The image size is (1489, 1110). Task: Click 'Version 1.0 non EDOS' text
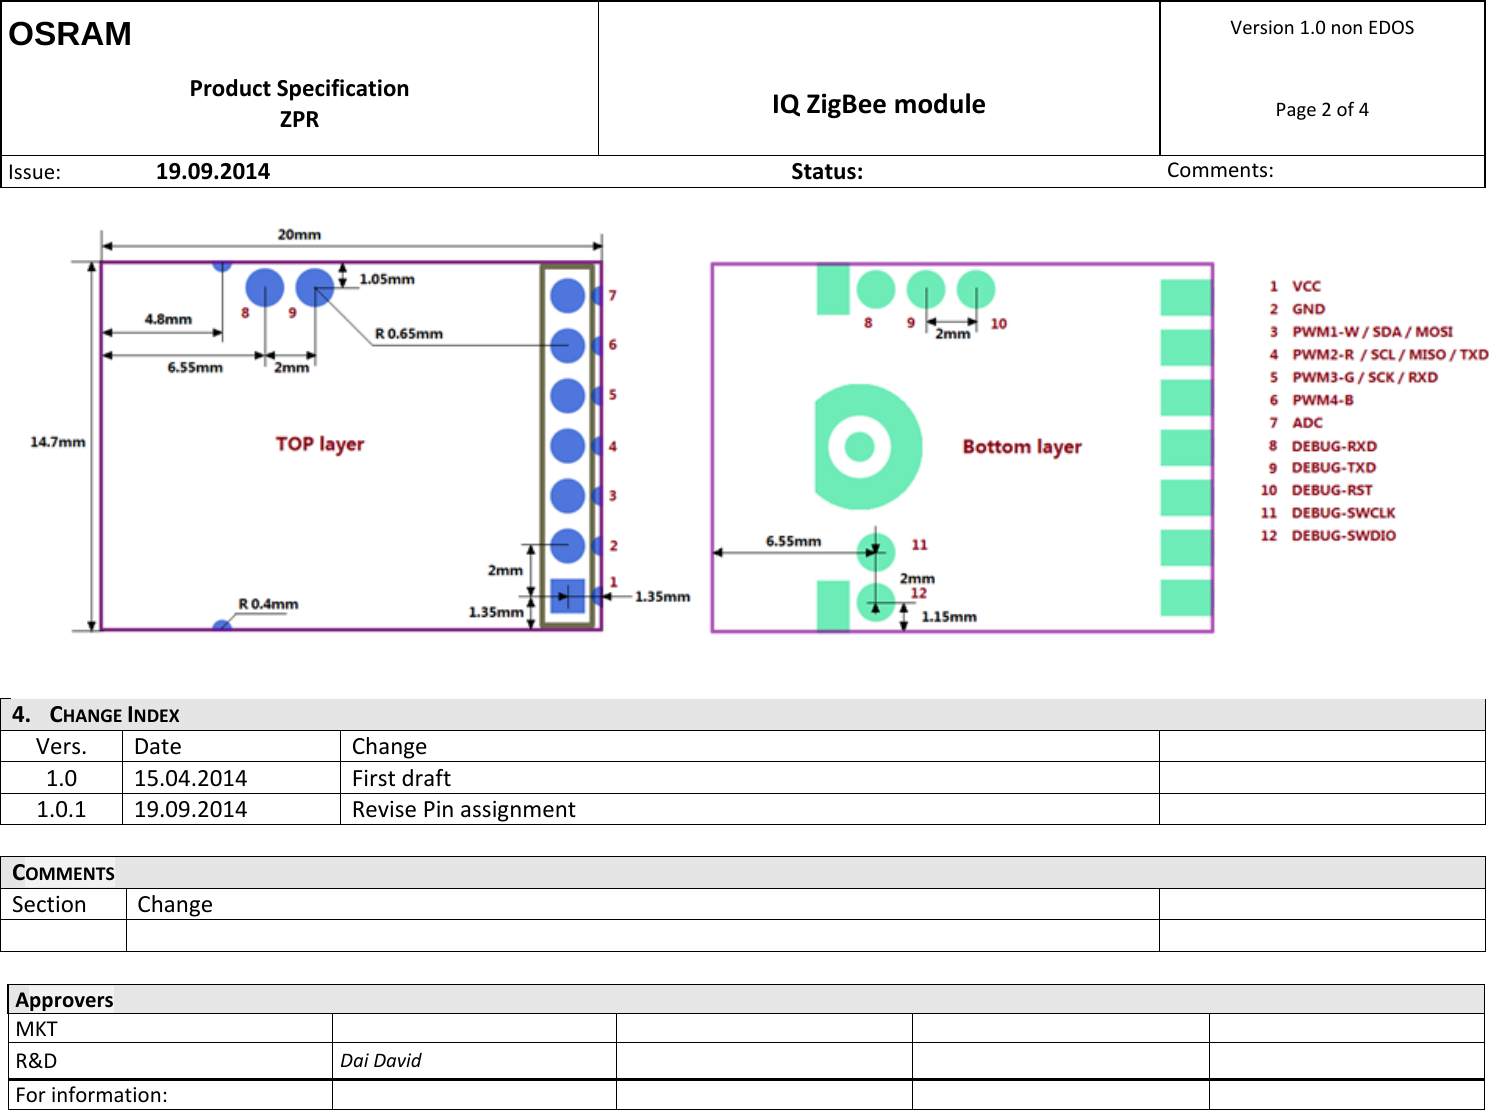click(x=1322, y=28)
